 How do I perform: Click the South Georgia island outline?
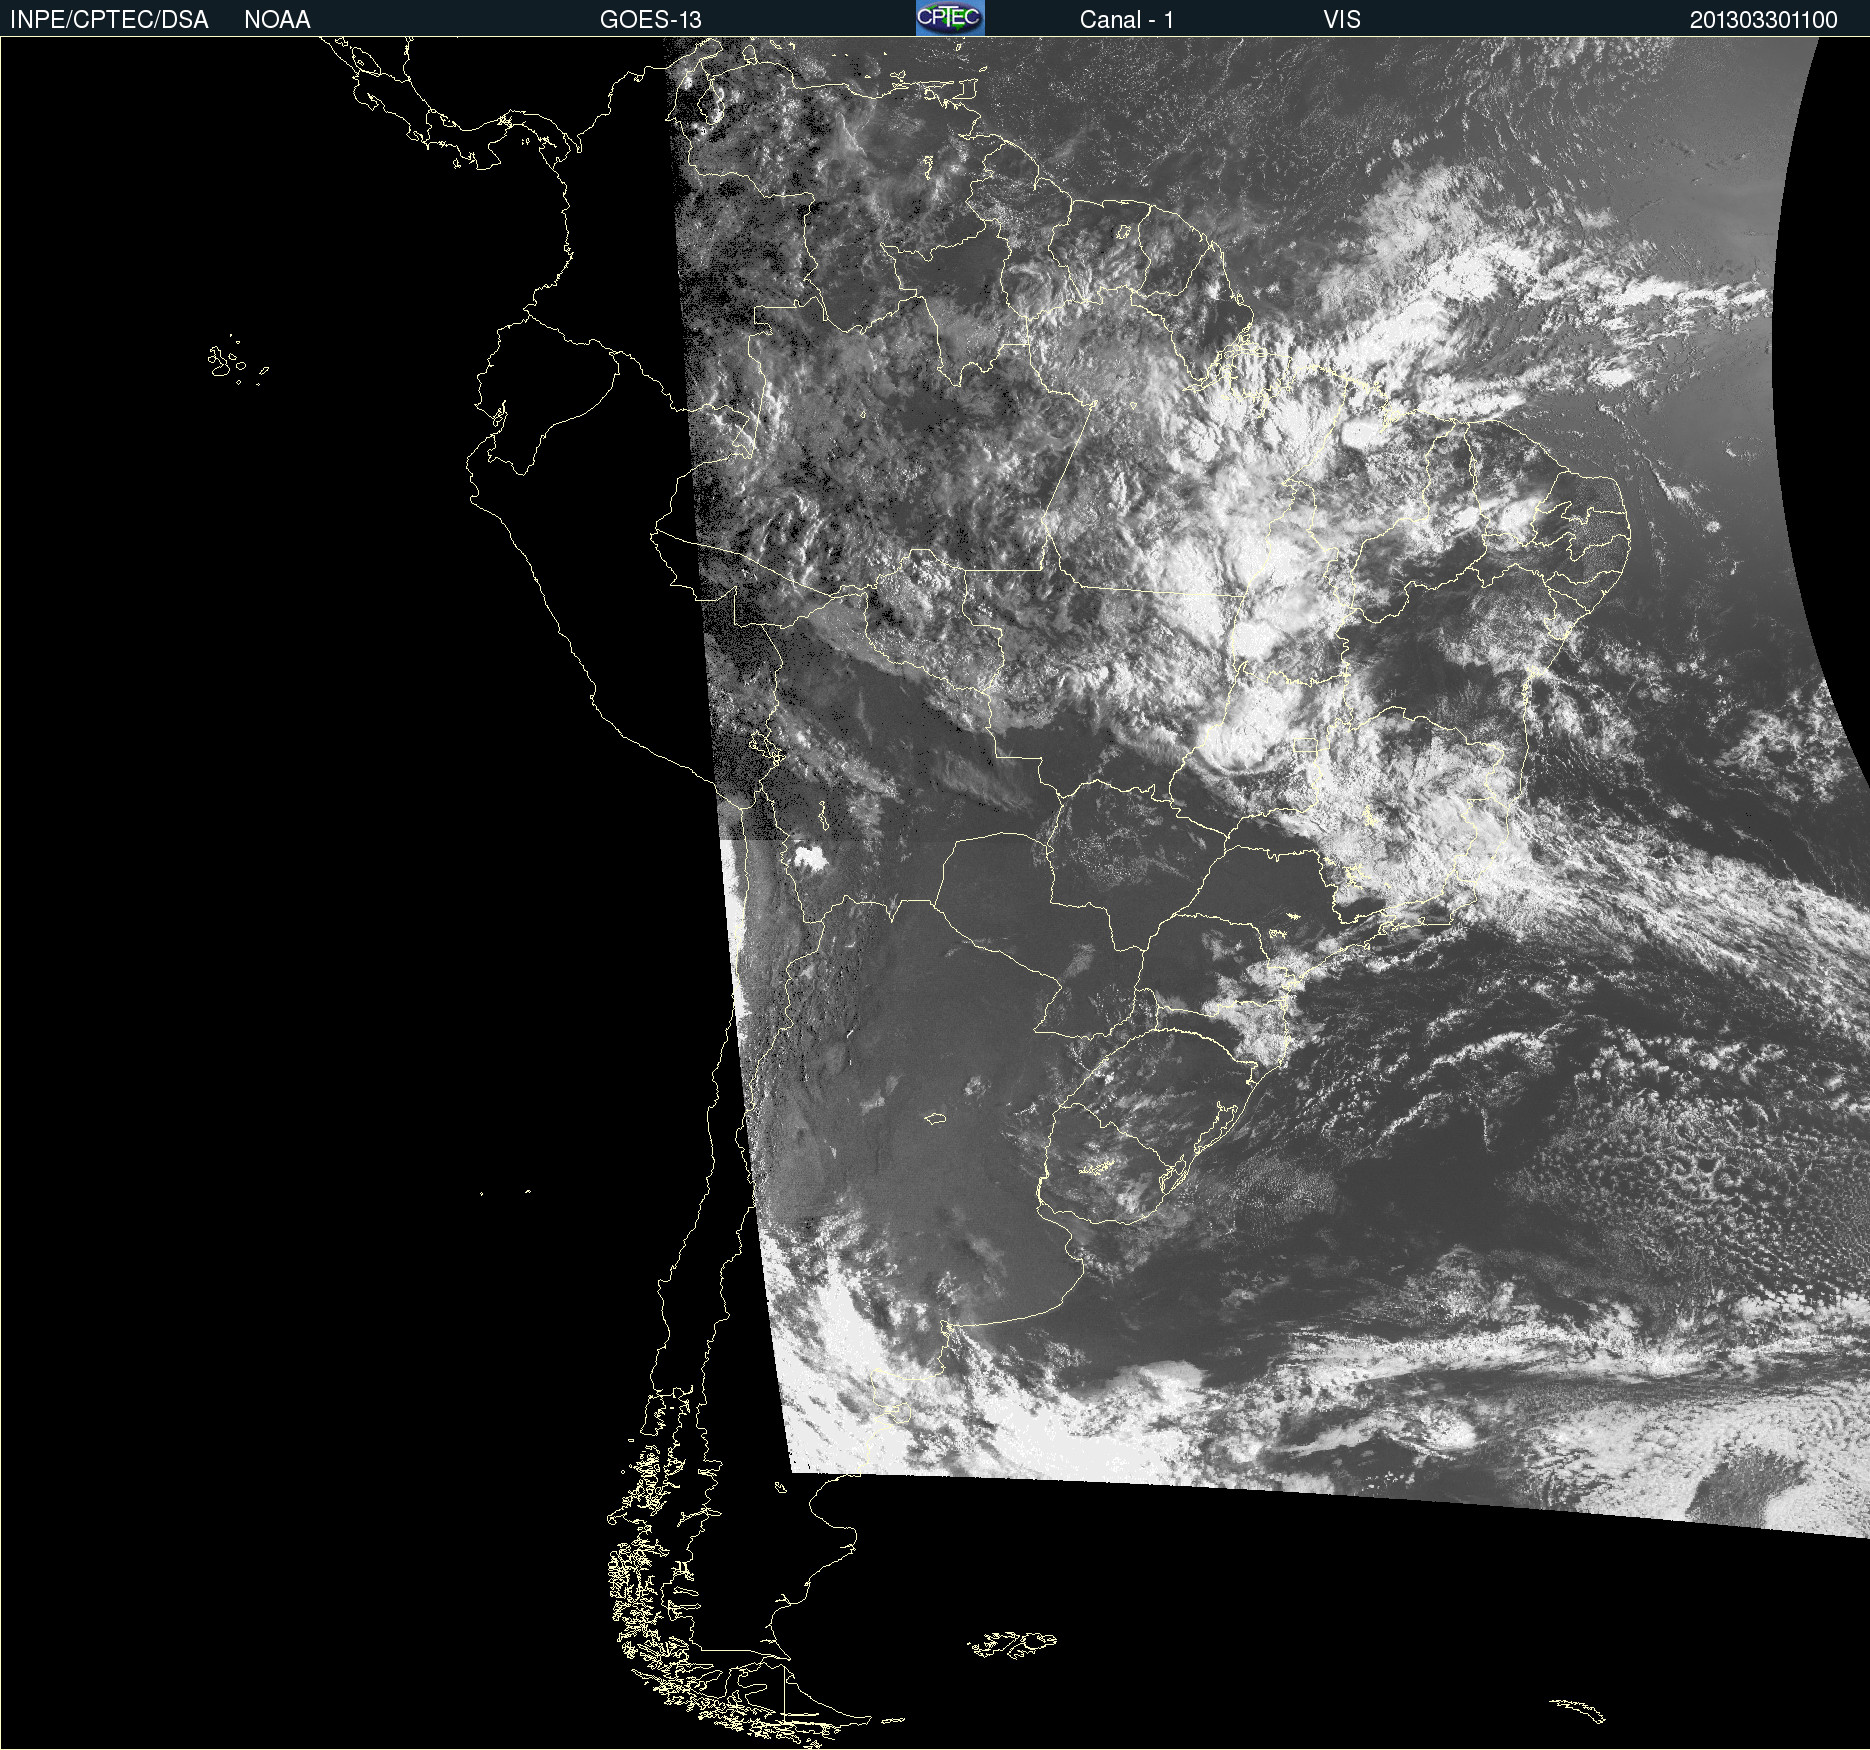(x=1578, y=1711)
